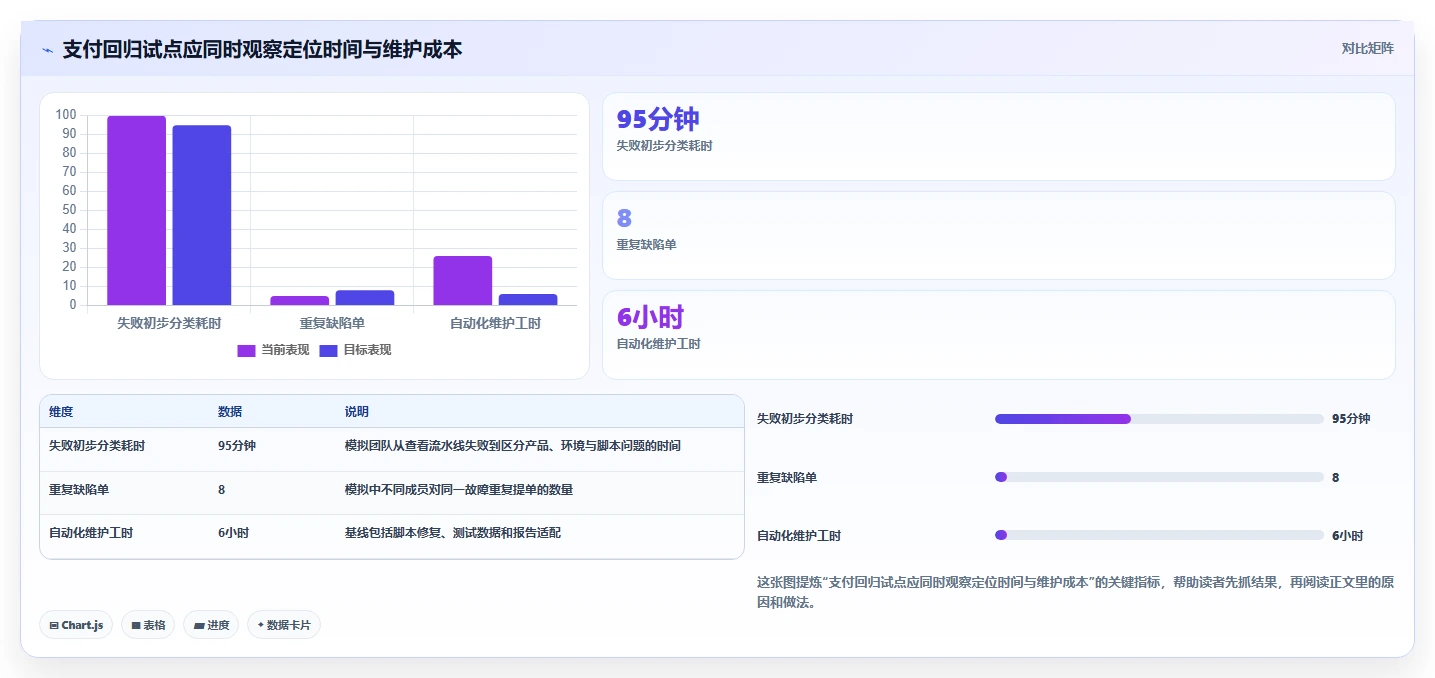Click the blue bar for 自动化维护工时
This screenshot has height=678, width=1435.
pyautogui.click(x=528, y=299)
